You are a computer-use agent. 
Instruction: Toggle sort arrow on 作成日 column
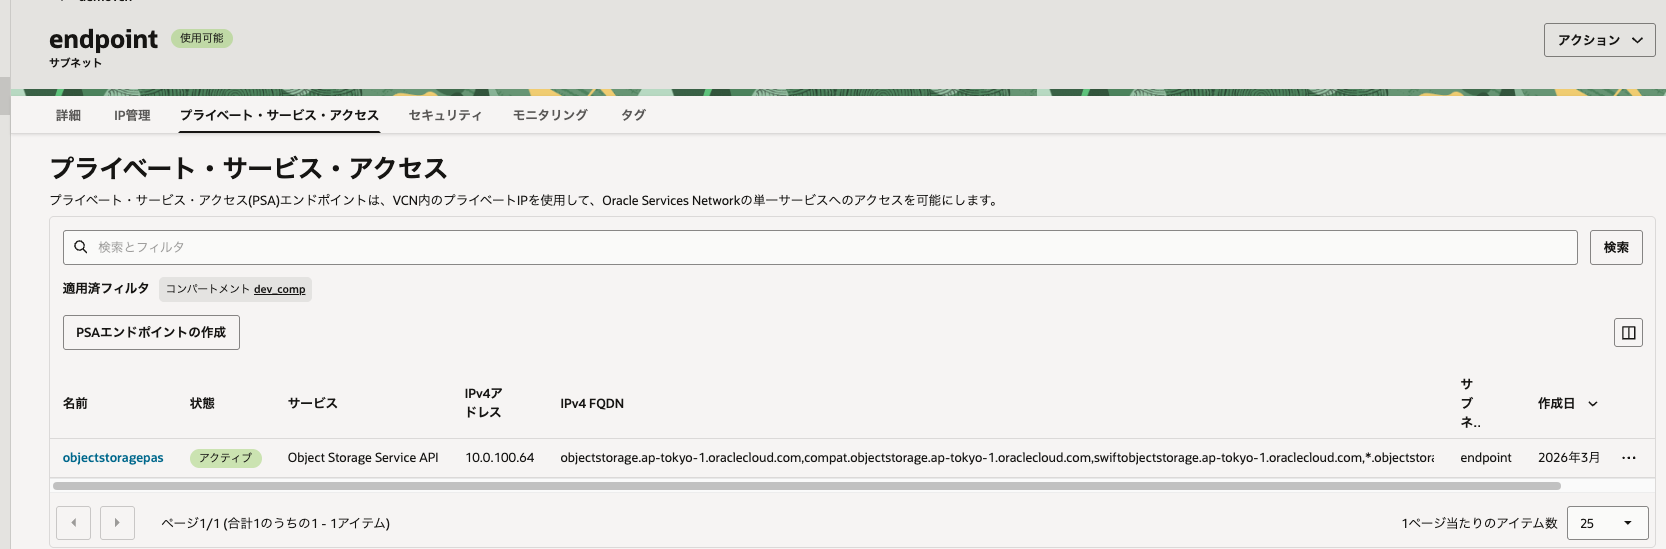tap(1593, 404)
